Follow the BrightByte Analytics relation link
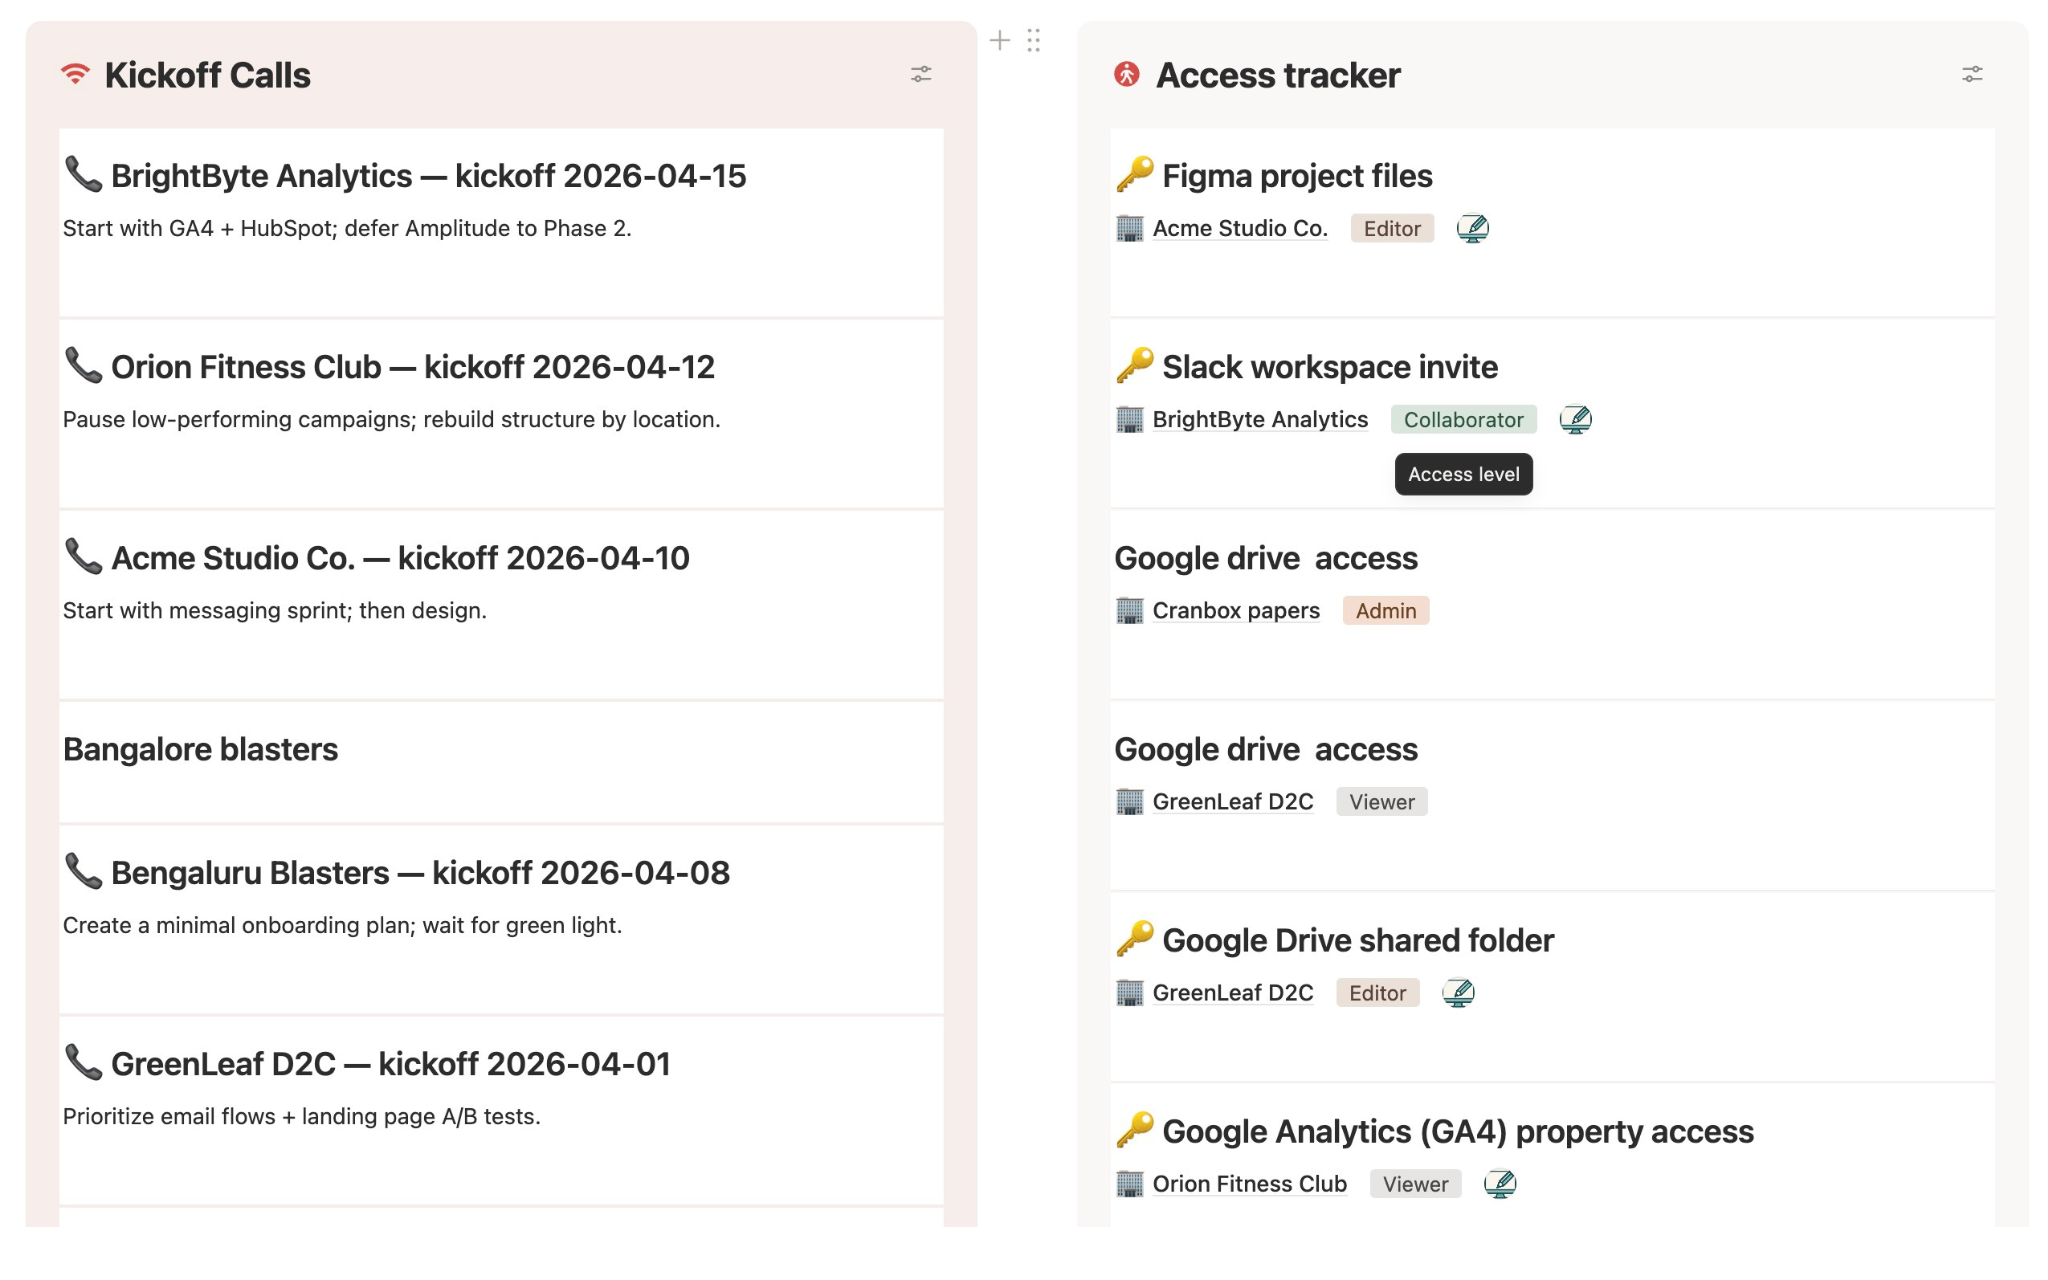 click(1260, 419)
